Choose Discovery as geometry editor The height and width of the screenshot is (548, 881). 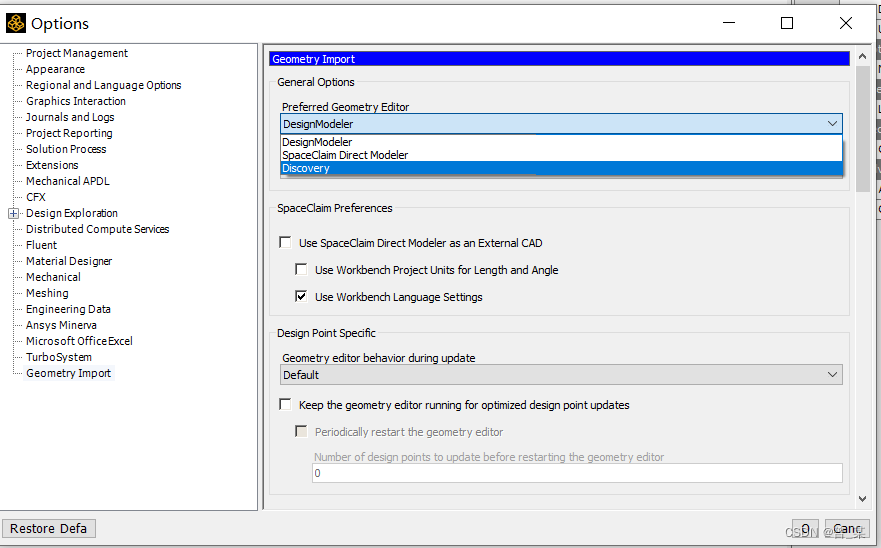(x=561, y=168)
